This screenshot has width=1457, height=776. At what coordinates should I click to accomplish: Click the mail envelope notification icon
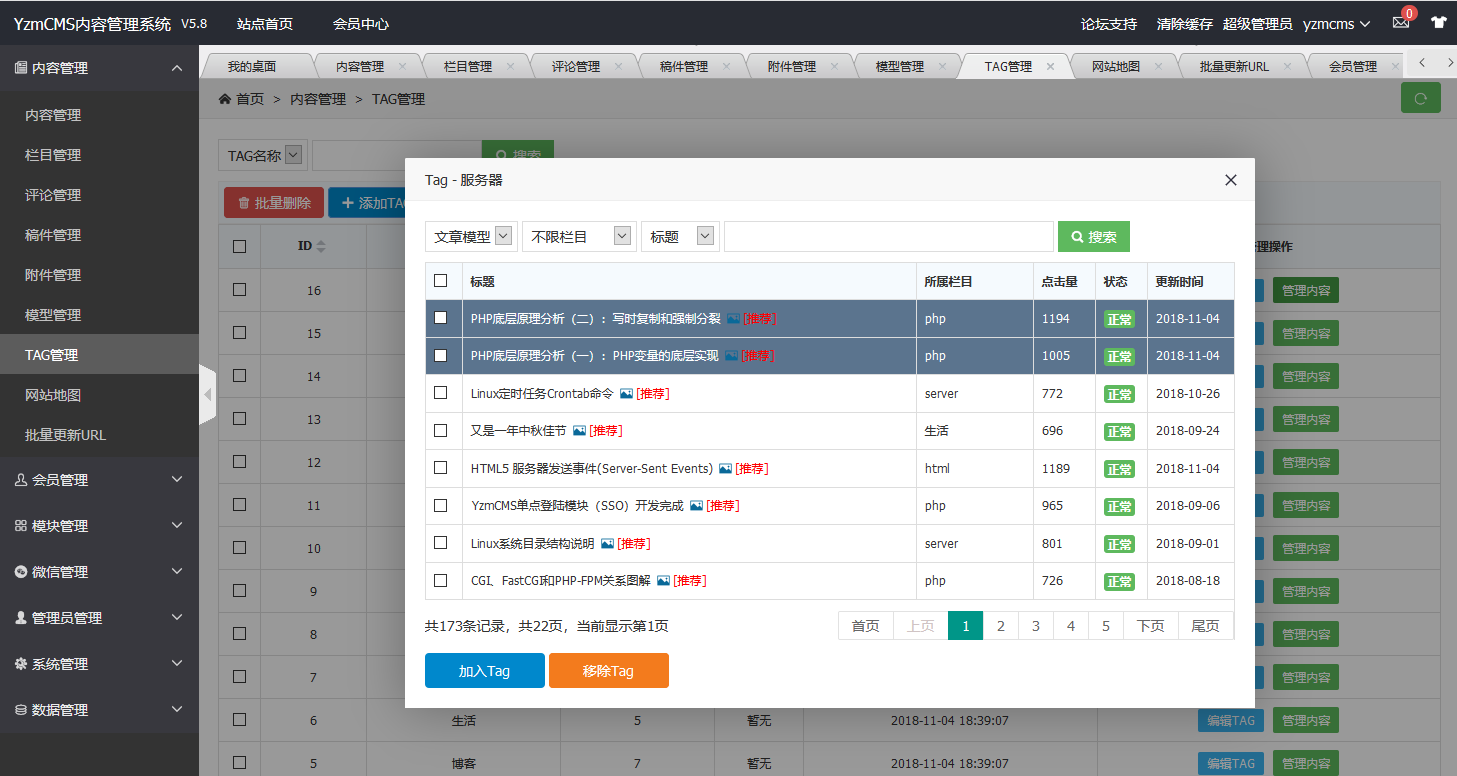pos(1400,24)
